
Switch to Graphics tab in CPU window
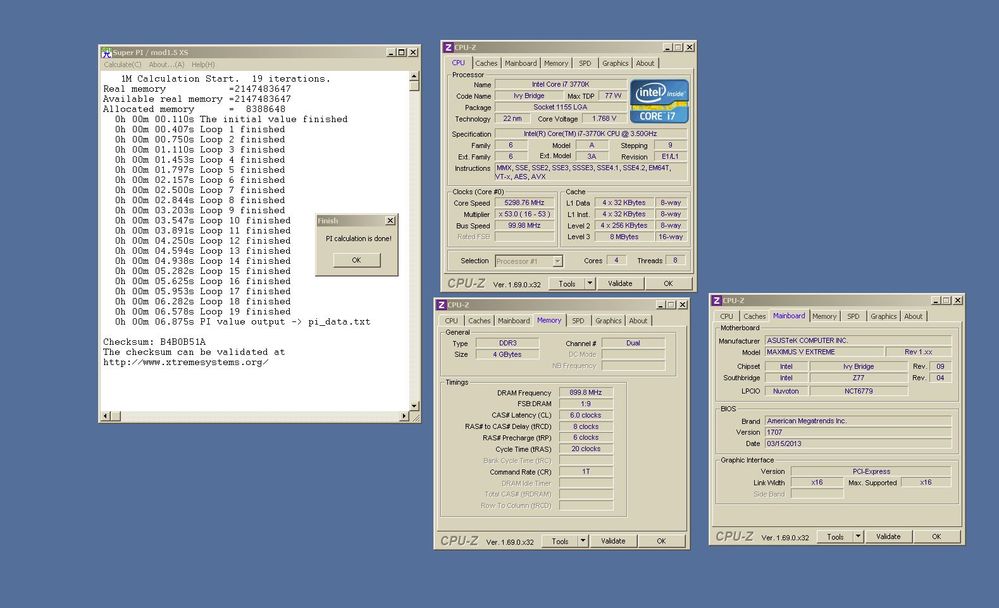click(615, 63)
